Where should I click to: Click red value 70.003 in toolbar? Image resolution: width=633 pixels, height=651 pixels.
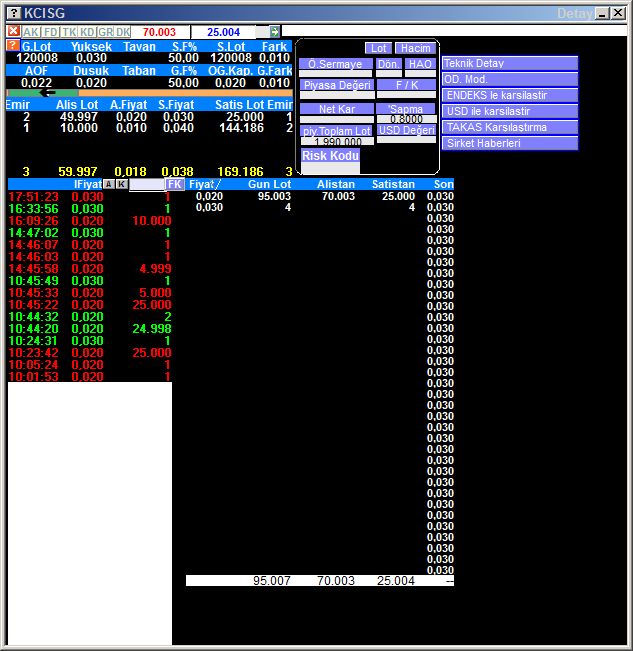click(x=159, y=32)
